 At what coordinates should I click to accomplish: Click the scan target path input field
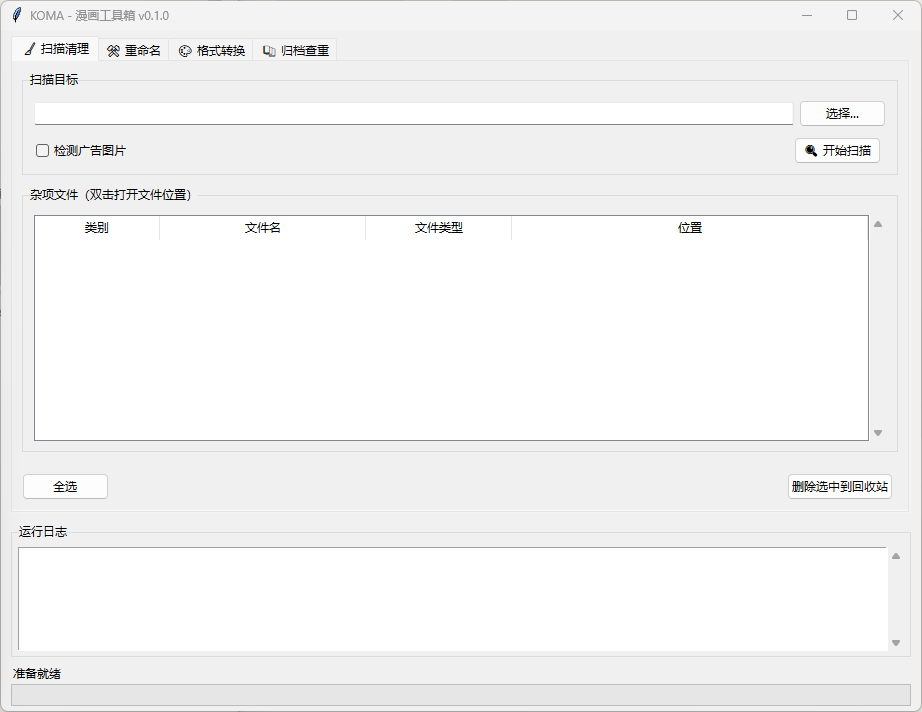[413, 114]
